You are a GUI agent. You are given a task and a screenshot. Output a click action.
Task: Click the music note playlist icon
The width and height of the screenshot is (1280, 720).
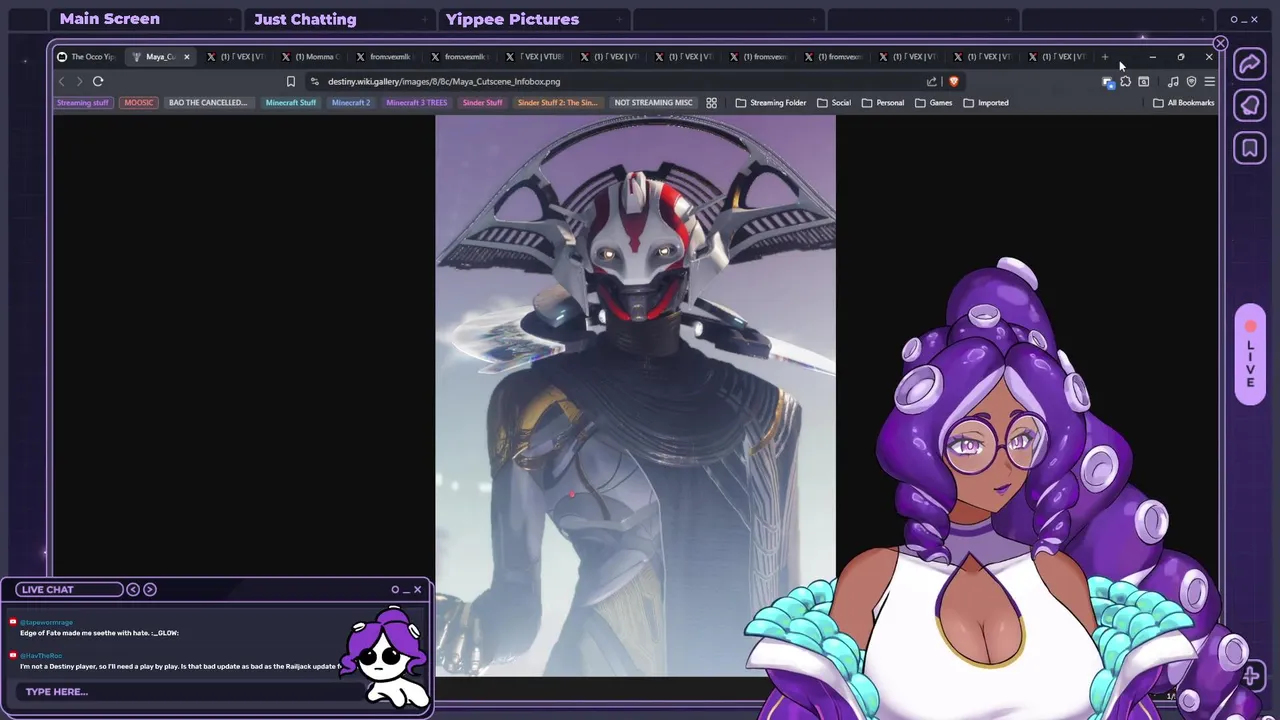(x=1173, y=82)
